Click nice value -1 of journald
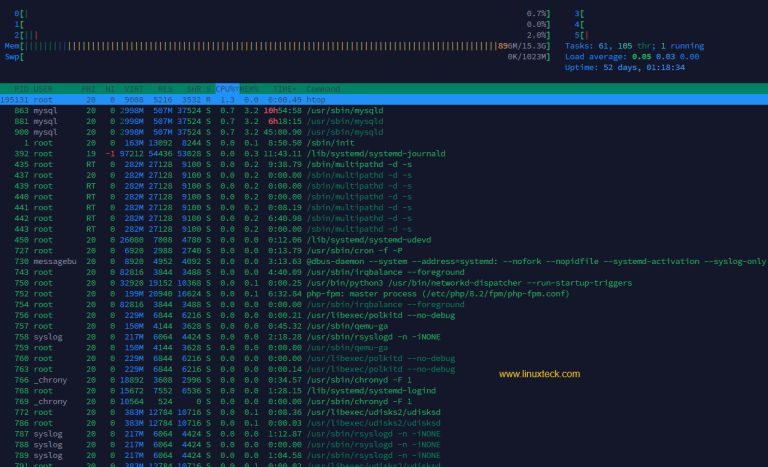The width and height of the screenshot is (768, 467). (110, 153)
